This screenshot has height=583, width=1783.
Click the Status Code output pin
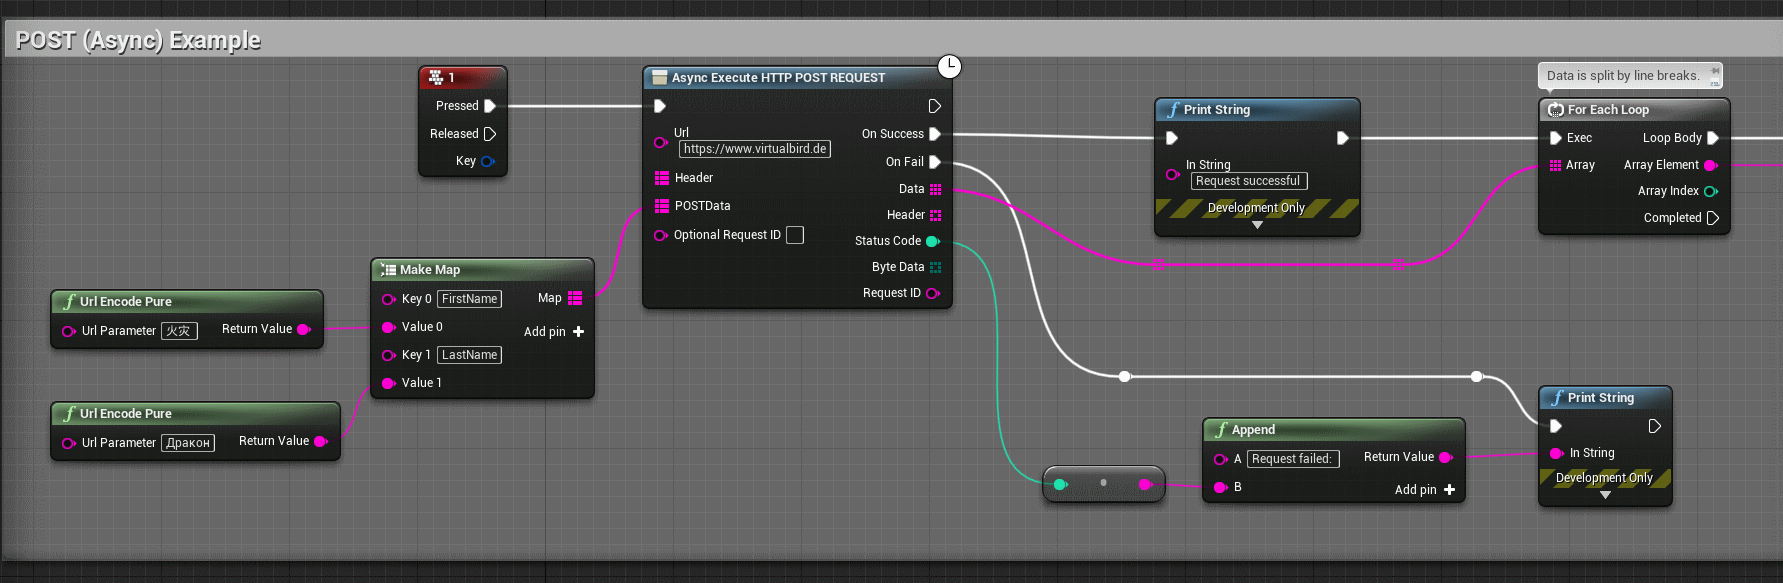click(x=933, y=241)
